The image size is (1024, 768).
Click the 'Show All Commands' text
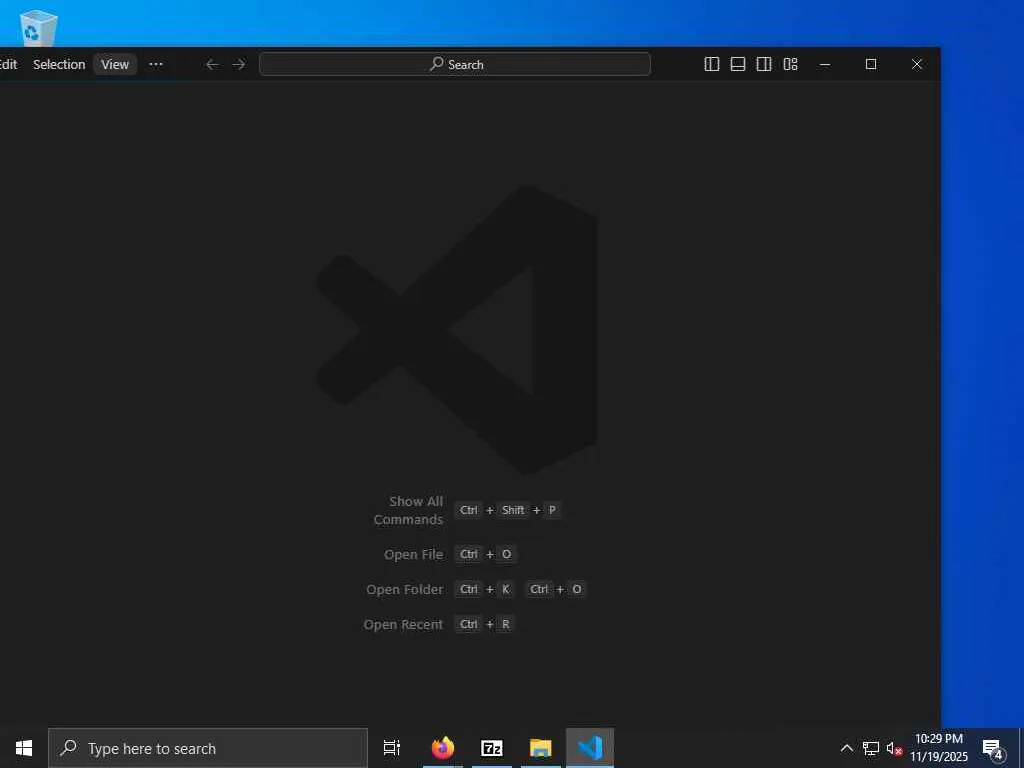408,510
